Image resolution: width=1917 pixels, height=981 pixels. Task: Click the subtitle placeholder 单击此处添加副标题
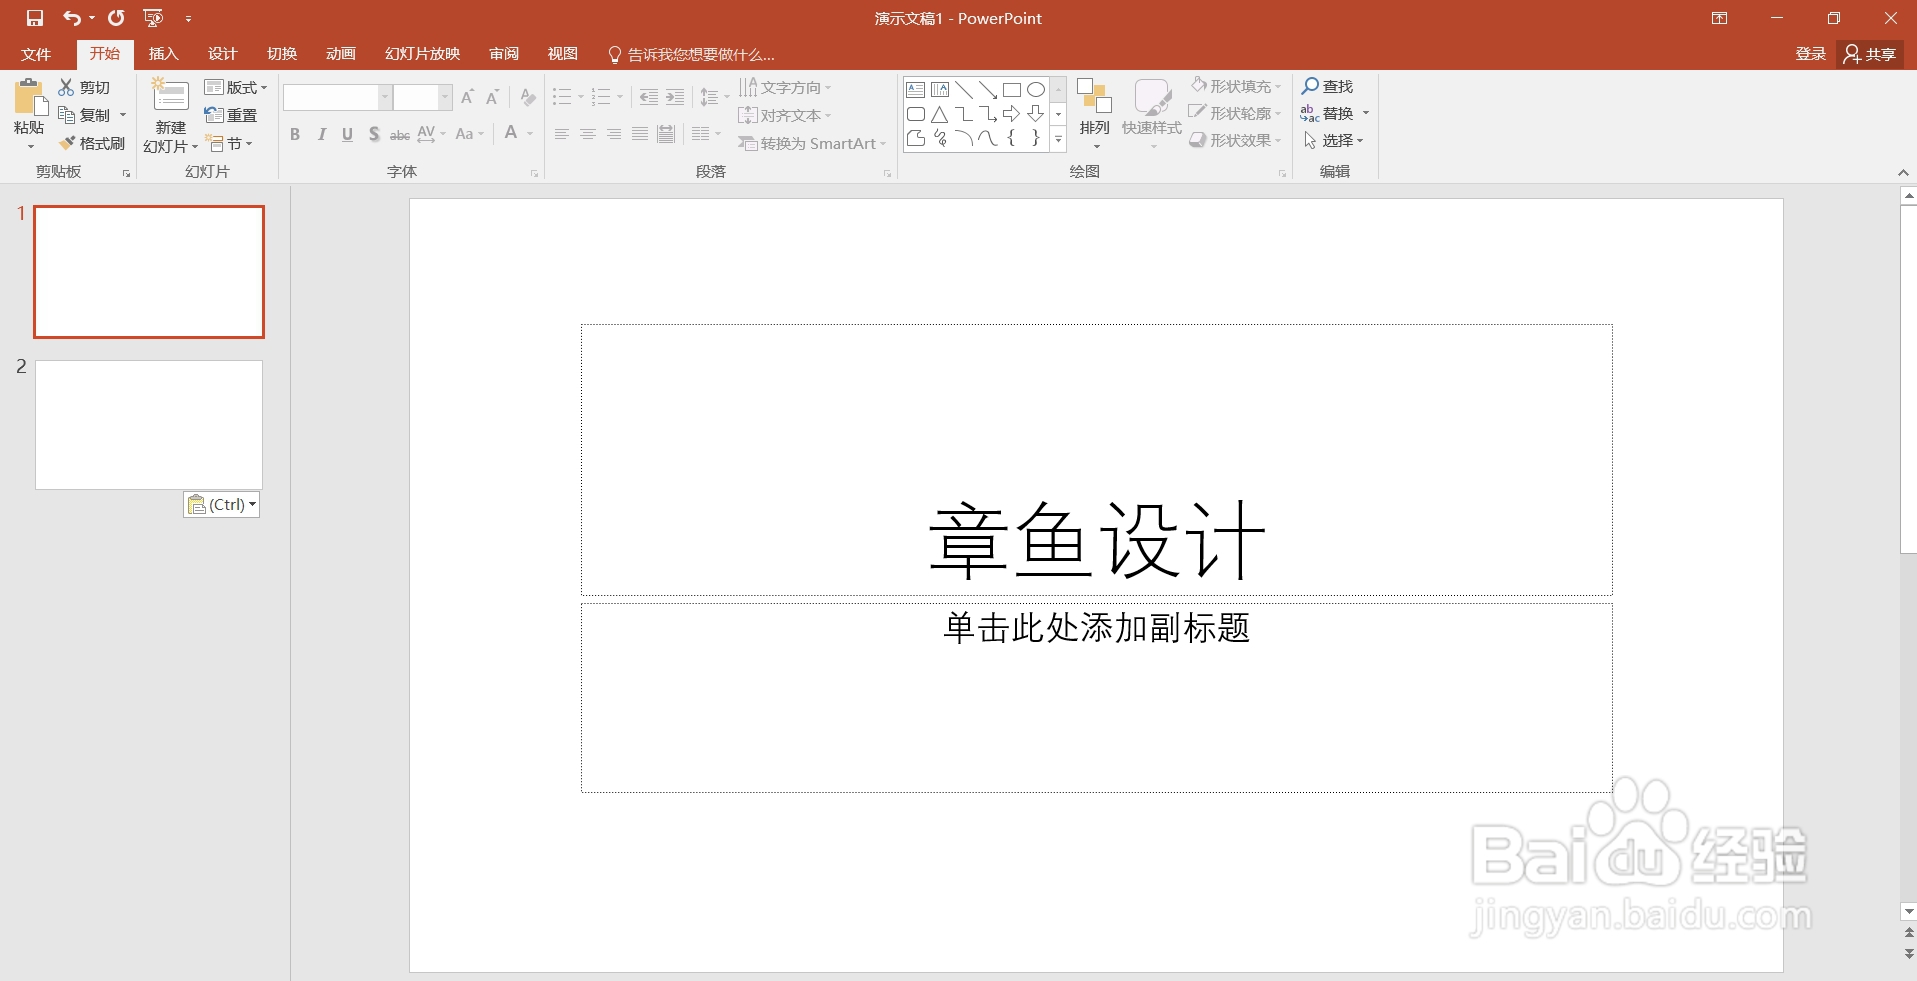coord(1097,628)
